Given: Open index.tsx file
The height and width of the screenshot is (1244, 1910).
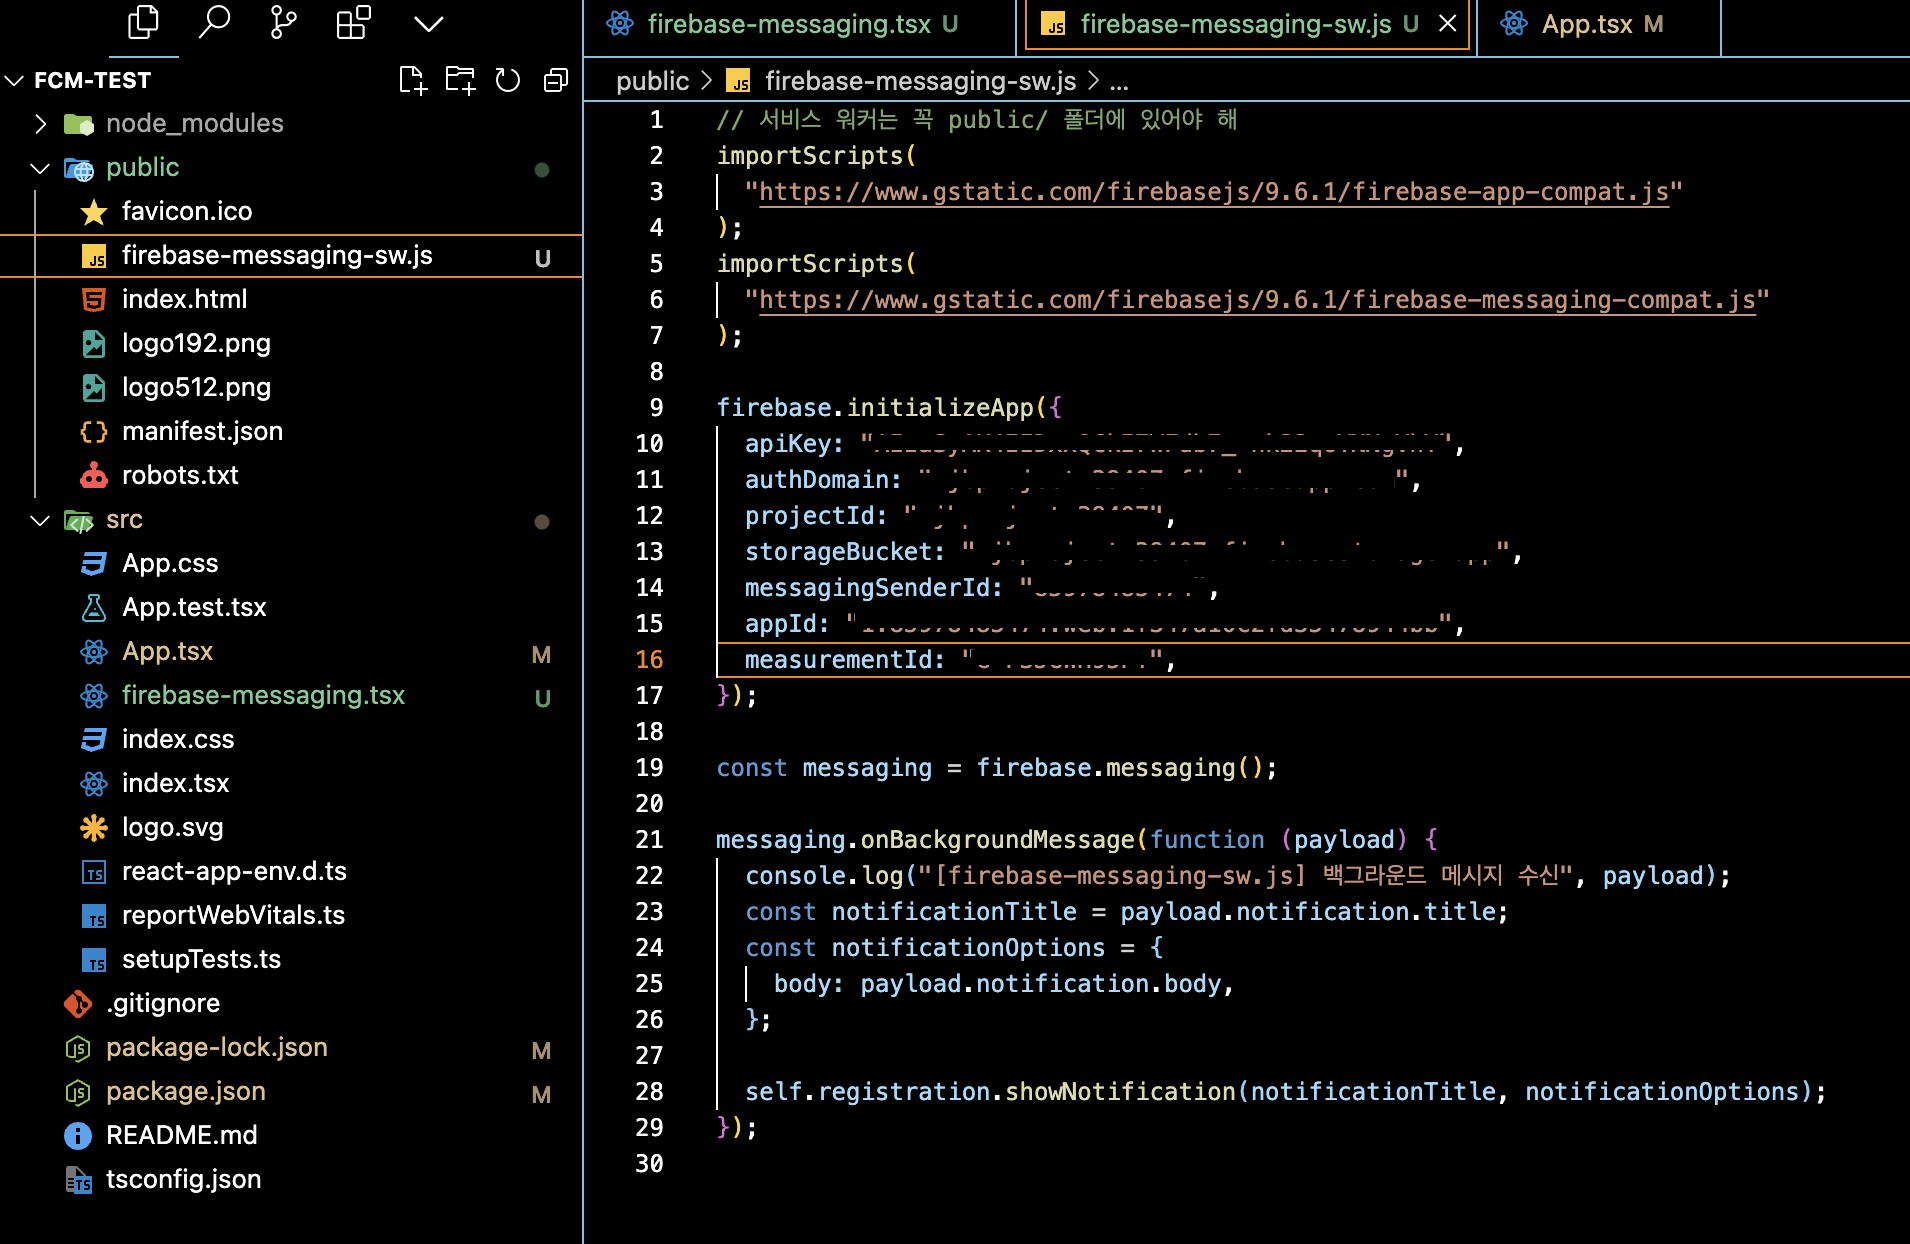Looking at the screenshot, I should click(x=175, y=783).
